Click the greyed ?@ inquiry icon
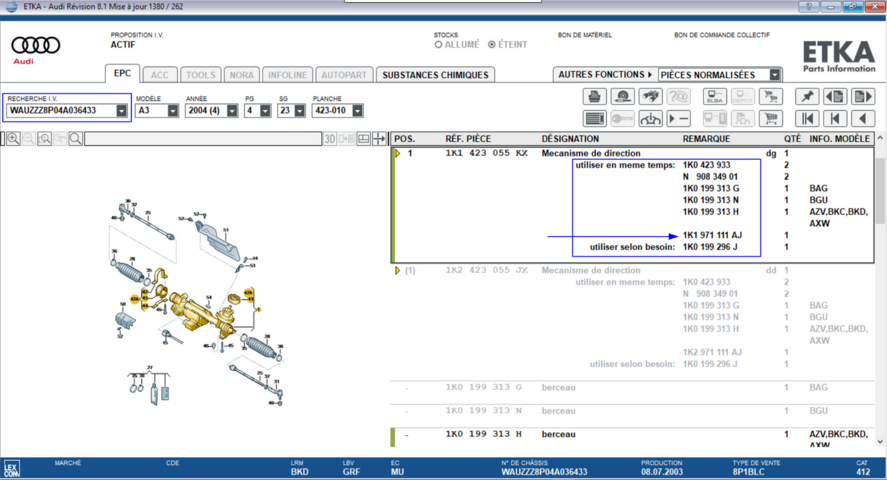 point(679,97)
